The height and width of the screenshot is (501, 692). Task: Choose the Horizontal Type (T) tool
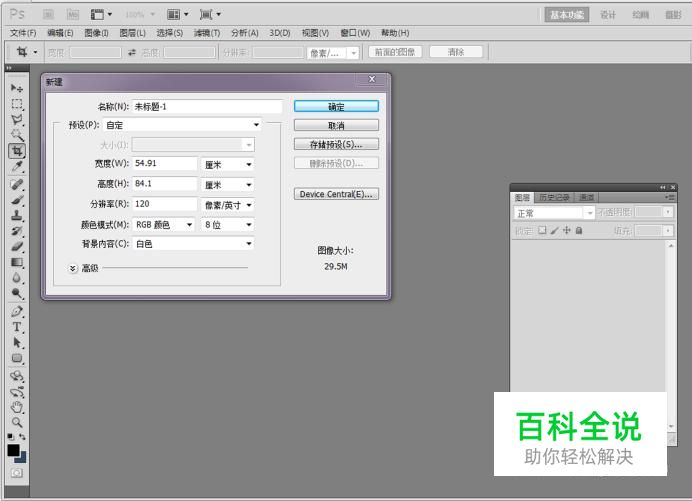[17, 327]
